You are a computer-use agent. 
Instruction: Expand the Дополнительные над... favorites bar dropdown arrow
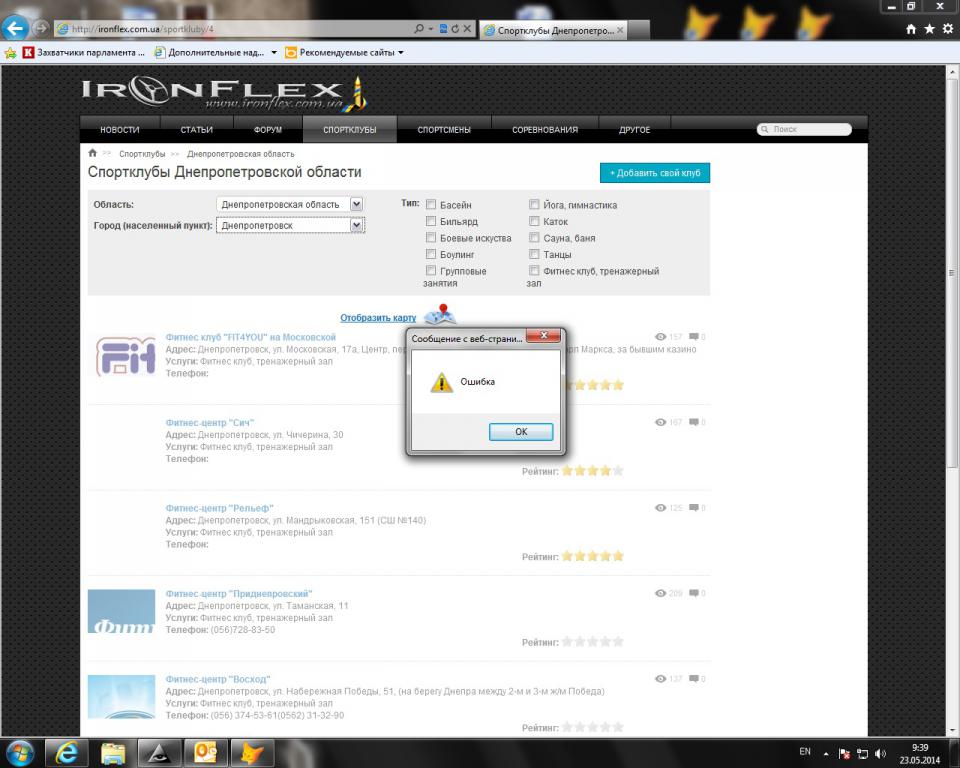(275, 52)
